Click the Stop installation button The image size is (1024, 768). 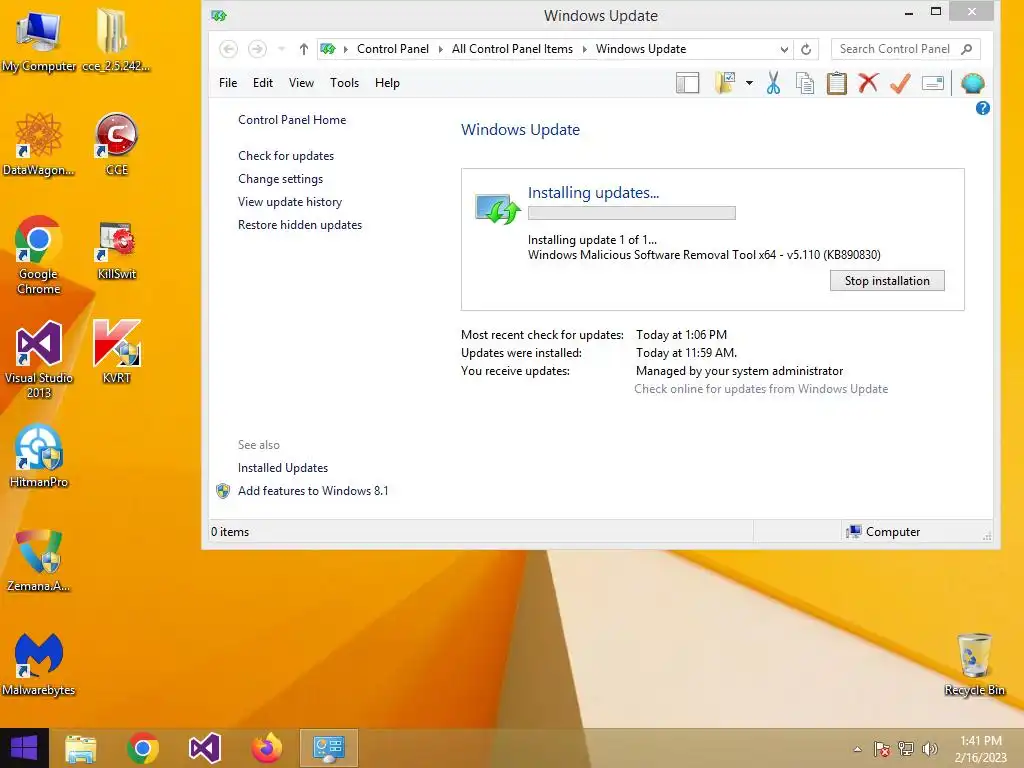point(887,281)
